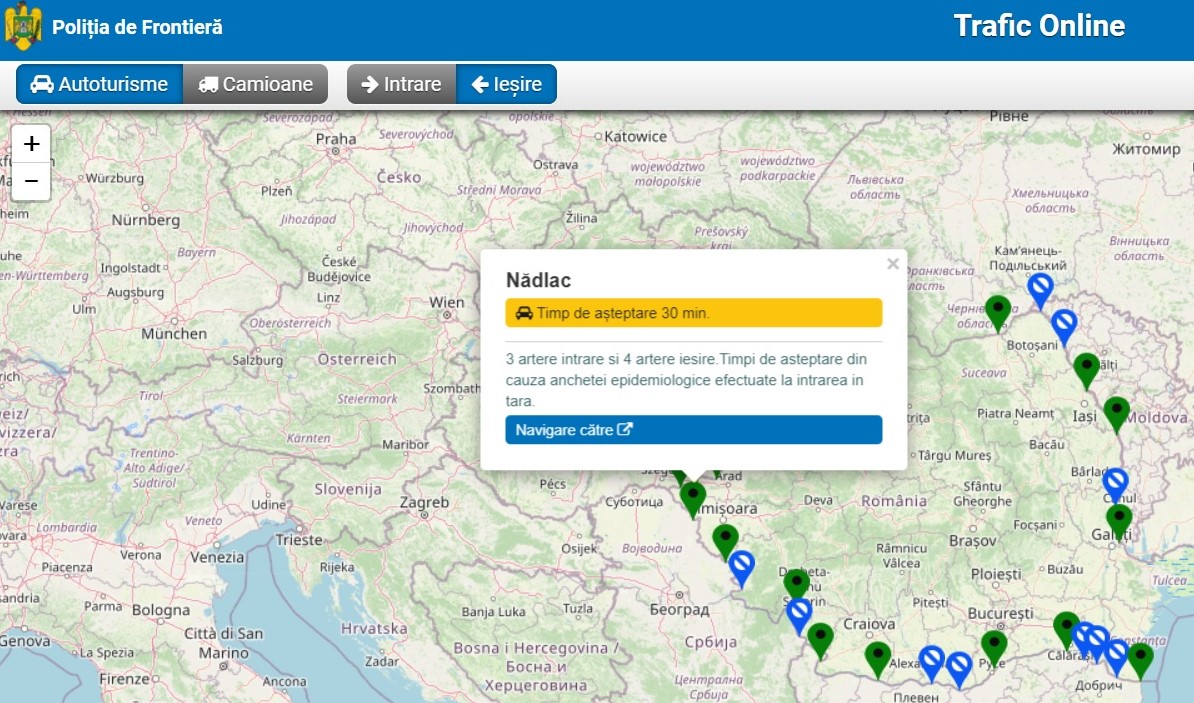This screenshot has height=703, width=1194.
Task: Zoom in the map with plus button
Action: [x=31, y=144]
